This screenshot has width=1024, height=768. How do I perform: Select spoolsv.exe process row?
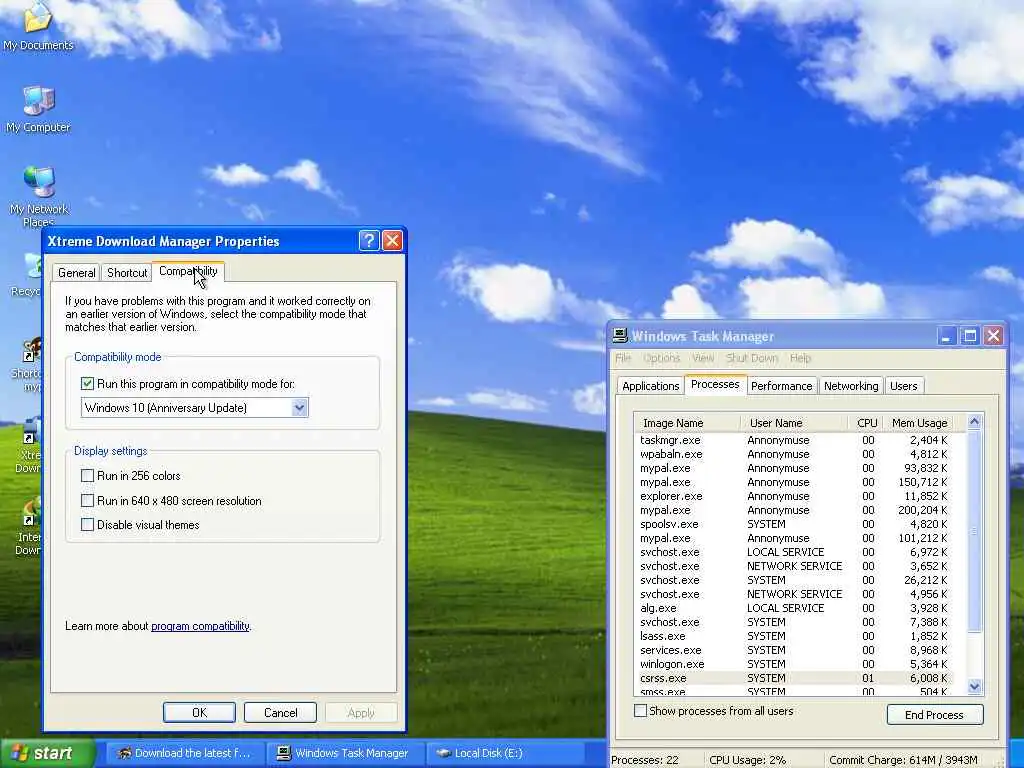click(x=793, y=524)
